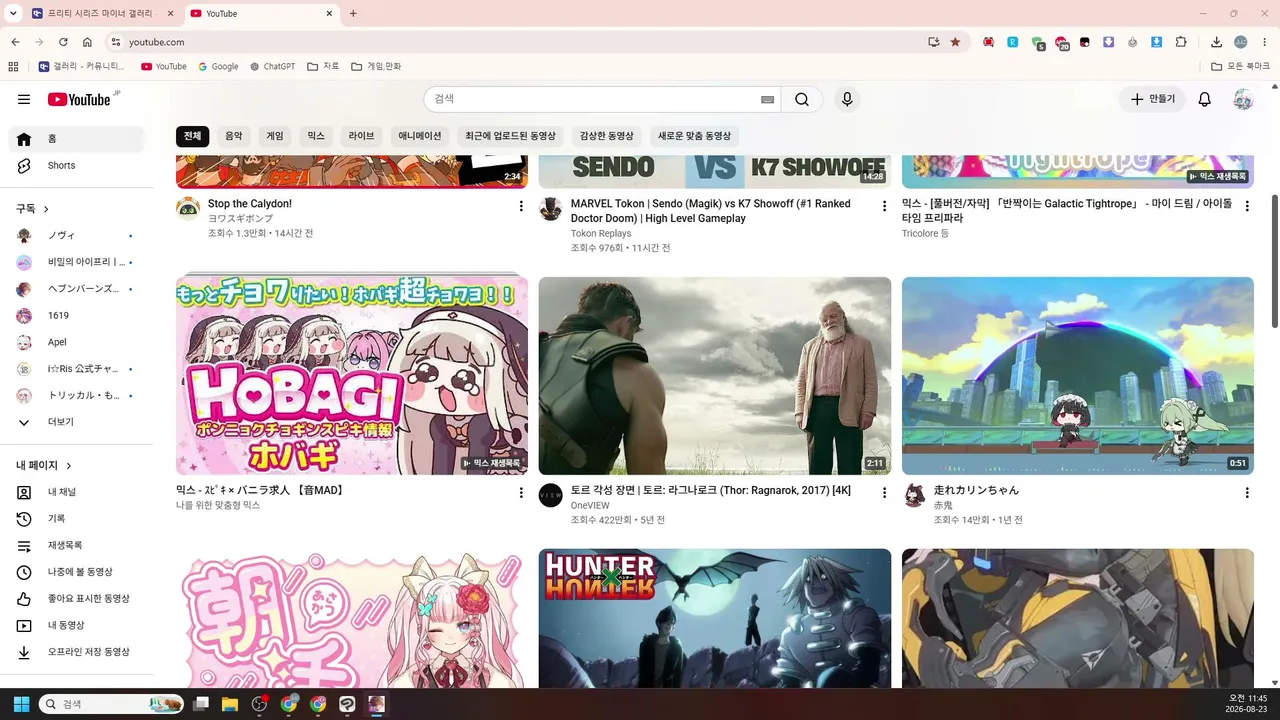Open options for the Galactic Tightrope mix
Image resolution: width=1280 pixels, height=720 pixels.
(1247, 206)
